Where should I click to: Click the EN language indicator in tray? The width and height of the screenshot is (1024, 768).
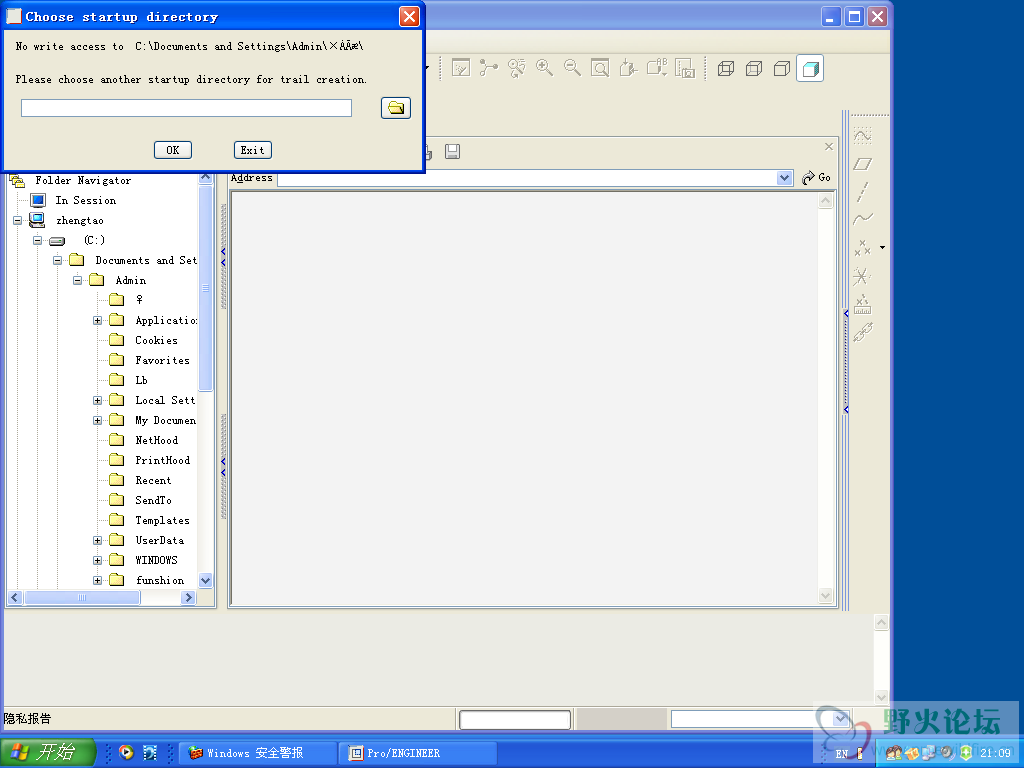click(x=842, y=754)
